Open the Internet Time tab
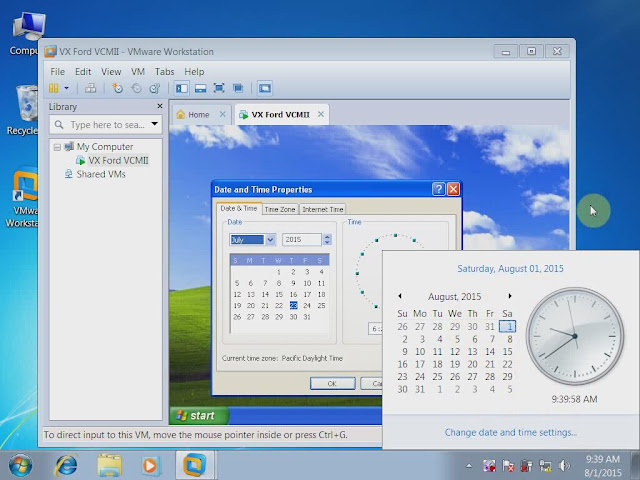The width and height of the screenshot is (640, 480). 322,209
